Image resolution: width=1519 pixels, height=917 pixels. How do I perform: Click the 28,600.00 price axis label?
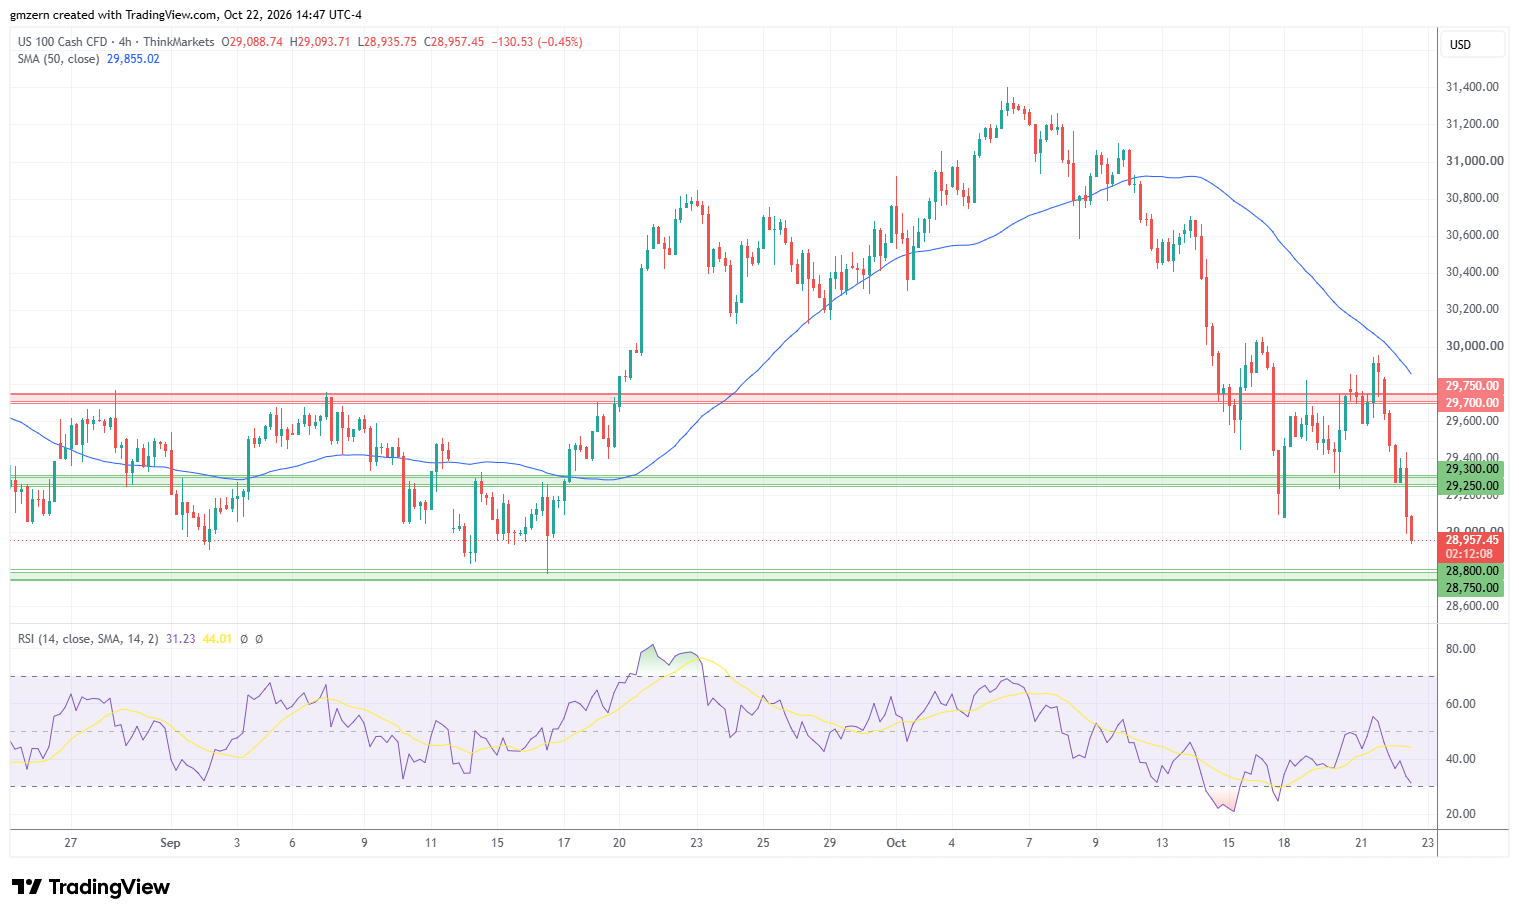click(x=1472, y=606)
